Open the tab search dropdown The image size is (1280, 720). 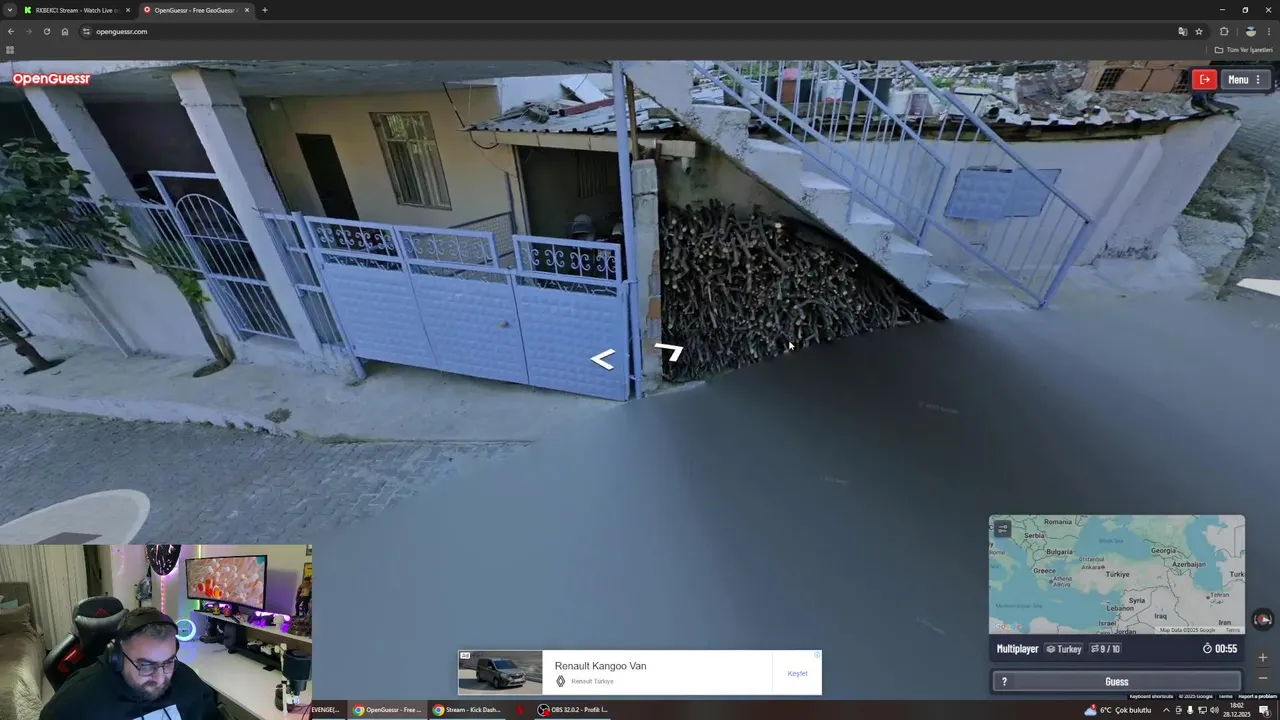tap(9, 10)
